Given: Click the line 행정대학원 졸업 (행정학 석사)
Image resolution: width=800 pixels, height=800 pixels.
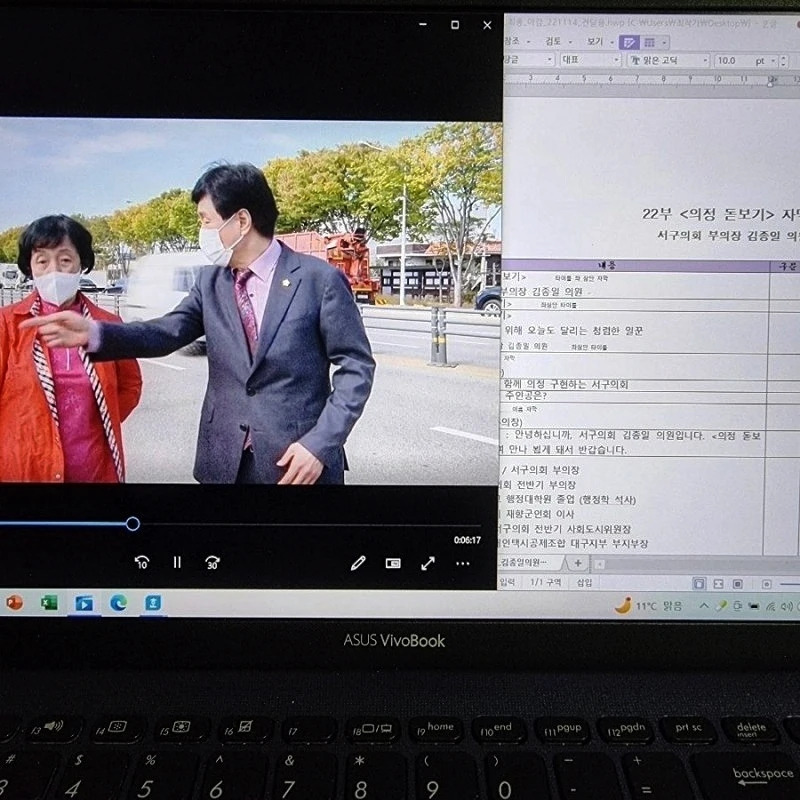Looking at the screenshot, I should coord(571,499).
